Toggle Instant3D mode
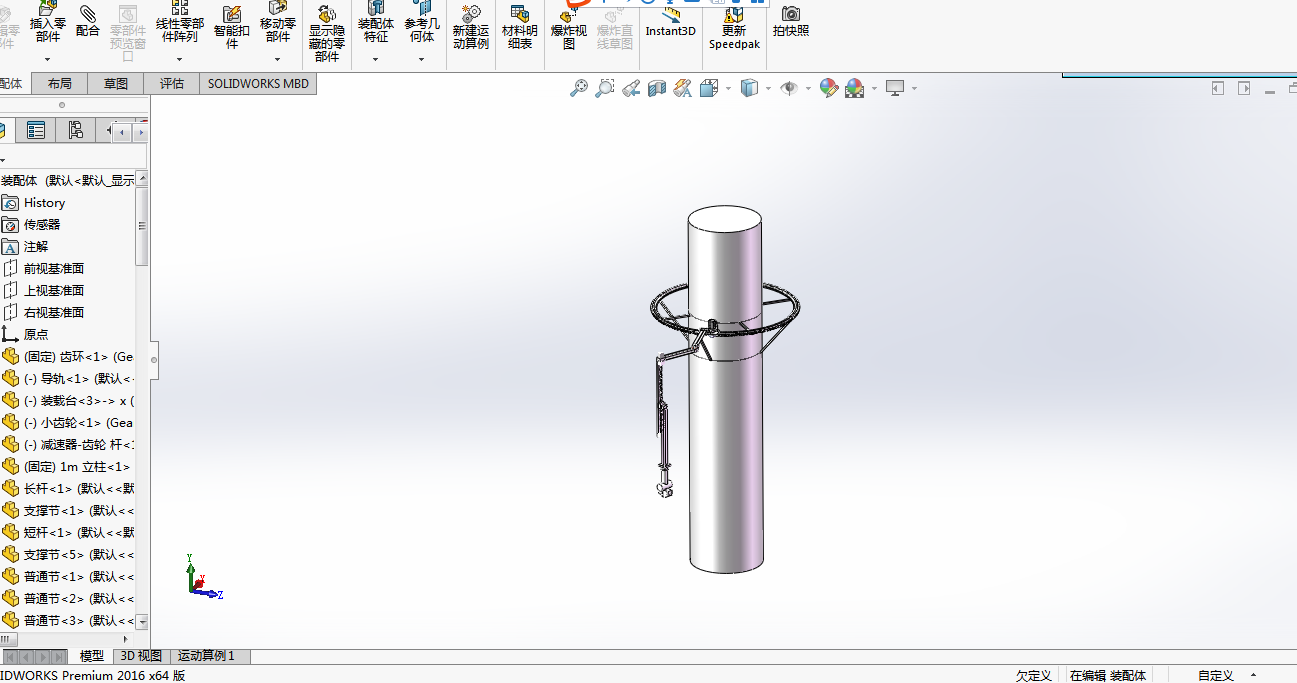This screenshot has width=1297, height=683. [x=670, y=21]
